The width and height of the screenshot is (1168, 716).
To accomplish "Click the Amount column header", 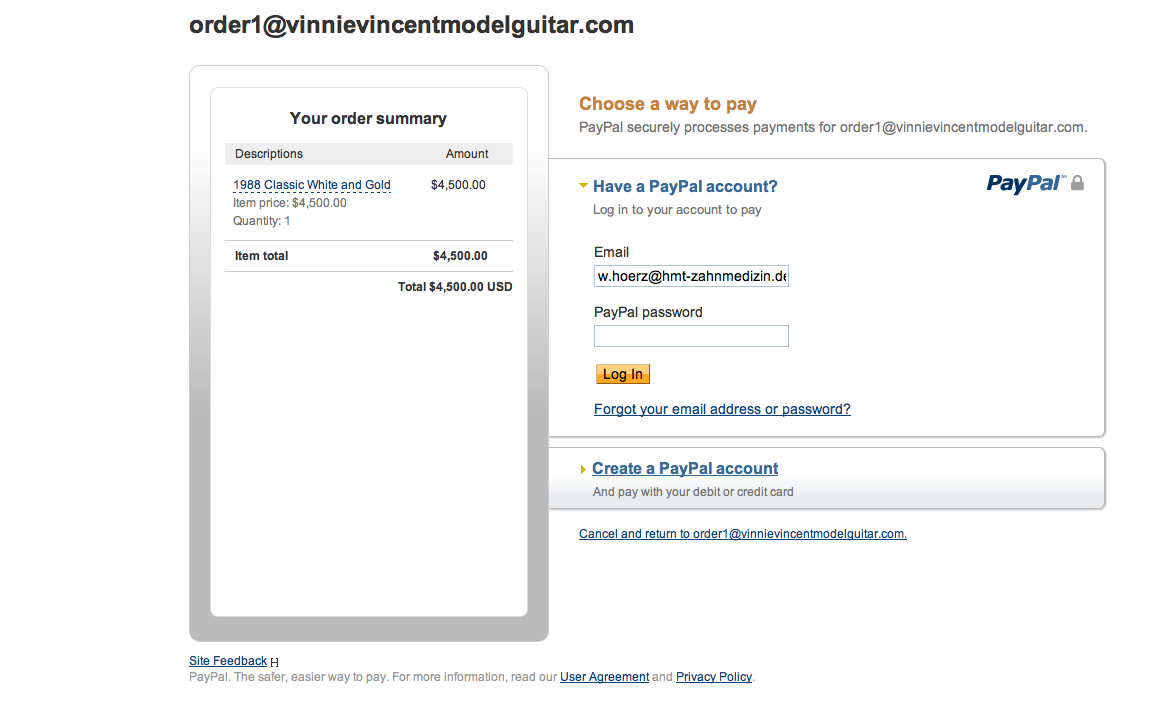I will point(467,154).
